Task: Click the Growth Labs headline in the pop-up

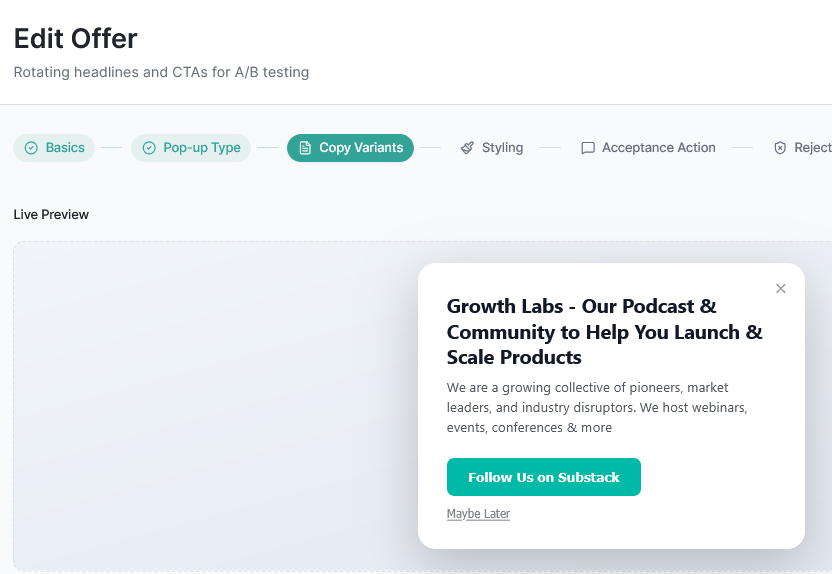Action: (604, 332)
